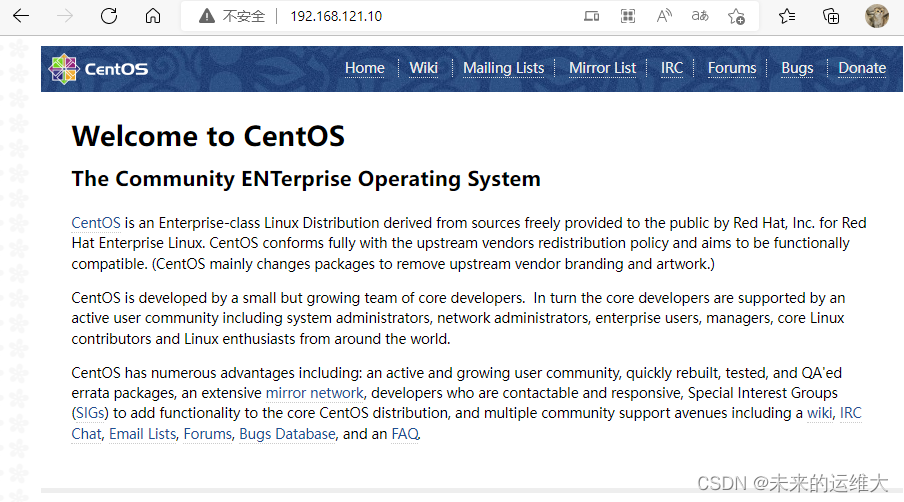Go back with the browser back arrow
The width and height of the screenshot is (904, 502).
pyautogui.click(x=21, y=16)
